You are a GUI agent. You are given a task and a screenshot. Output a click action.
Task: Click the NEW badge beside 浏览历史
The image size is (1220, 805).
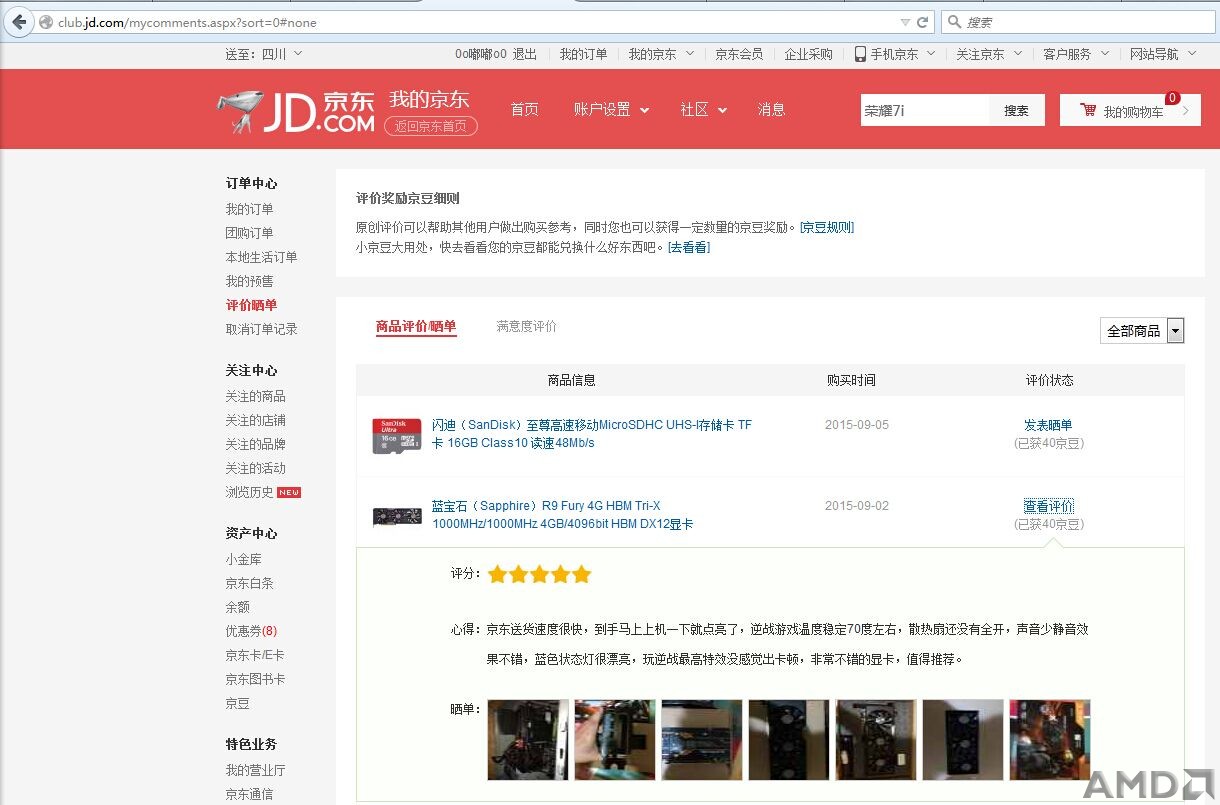pos(289,492)
